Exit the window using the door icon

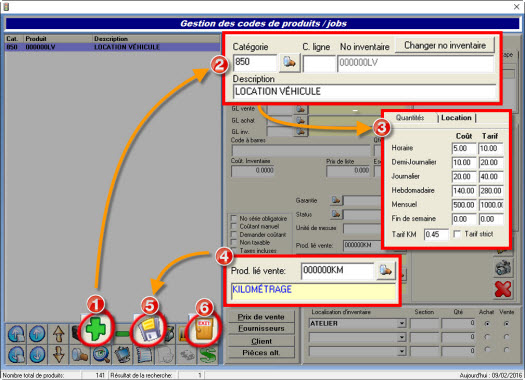point(204,329)
